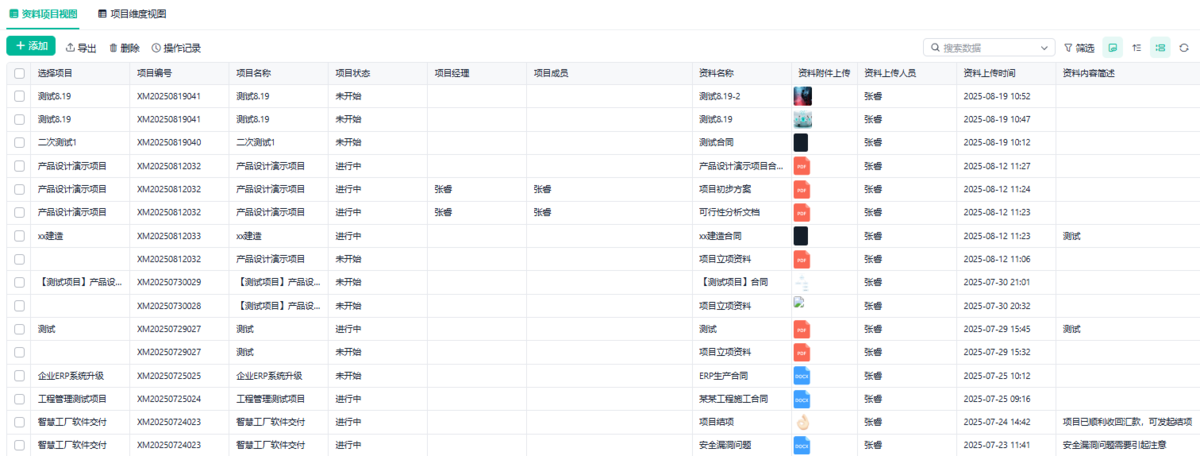This screenshot has height=456, width=1200.
Task: Check the row for 测试8.19-2
Action: (19, 96)
